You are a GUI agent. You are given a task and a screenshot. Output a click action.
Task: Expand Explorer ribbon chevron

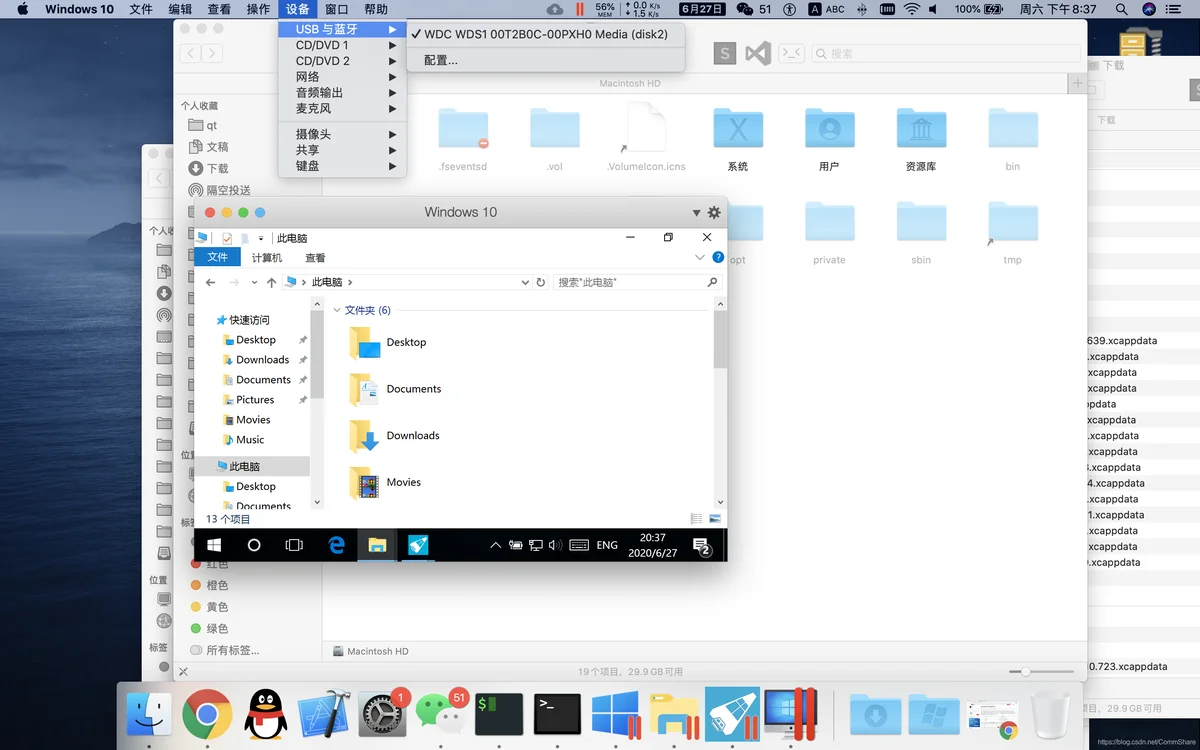click(700, 257)
